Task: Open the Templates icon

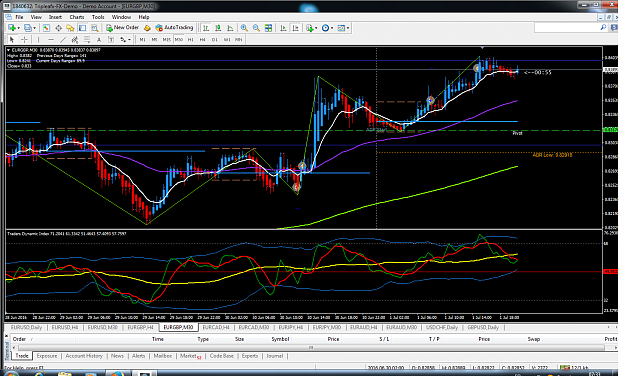Action: pos(341,28)
